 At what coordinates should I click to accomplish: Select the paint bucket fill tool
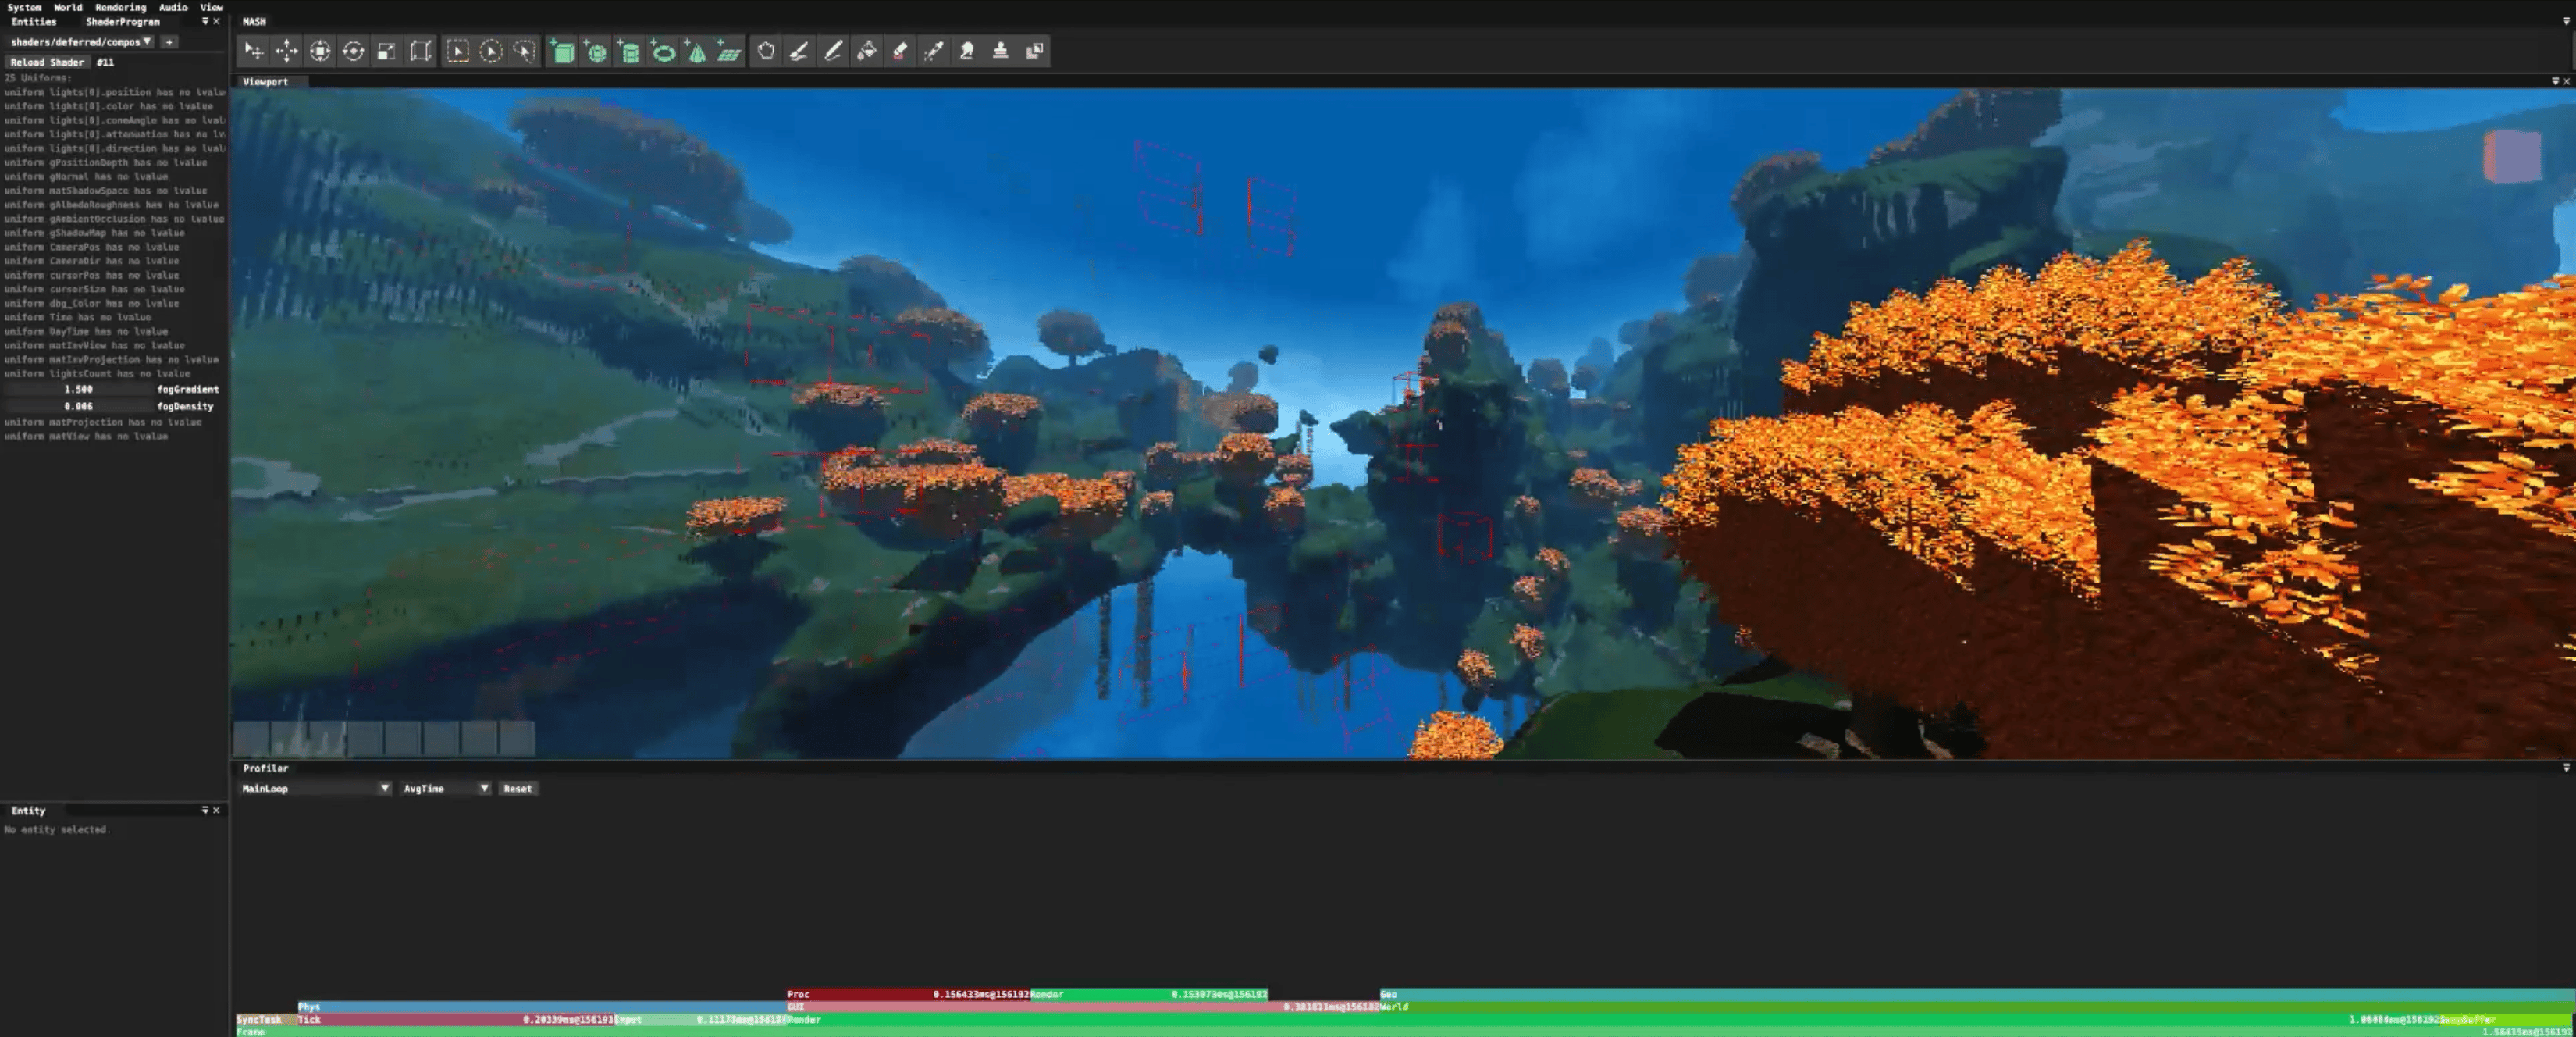click(x=866, y=51)
